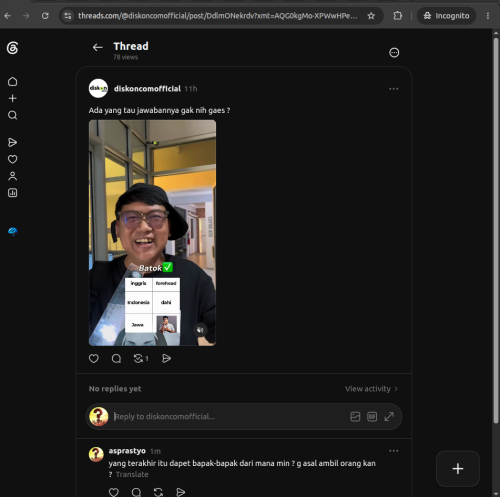Translate the asprastyo comment
The height and width of the screenshot is (497, 500).
[x=132, y=474]
